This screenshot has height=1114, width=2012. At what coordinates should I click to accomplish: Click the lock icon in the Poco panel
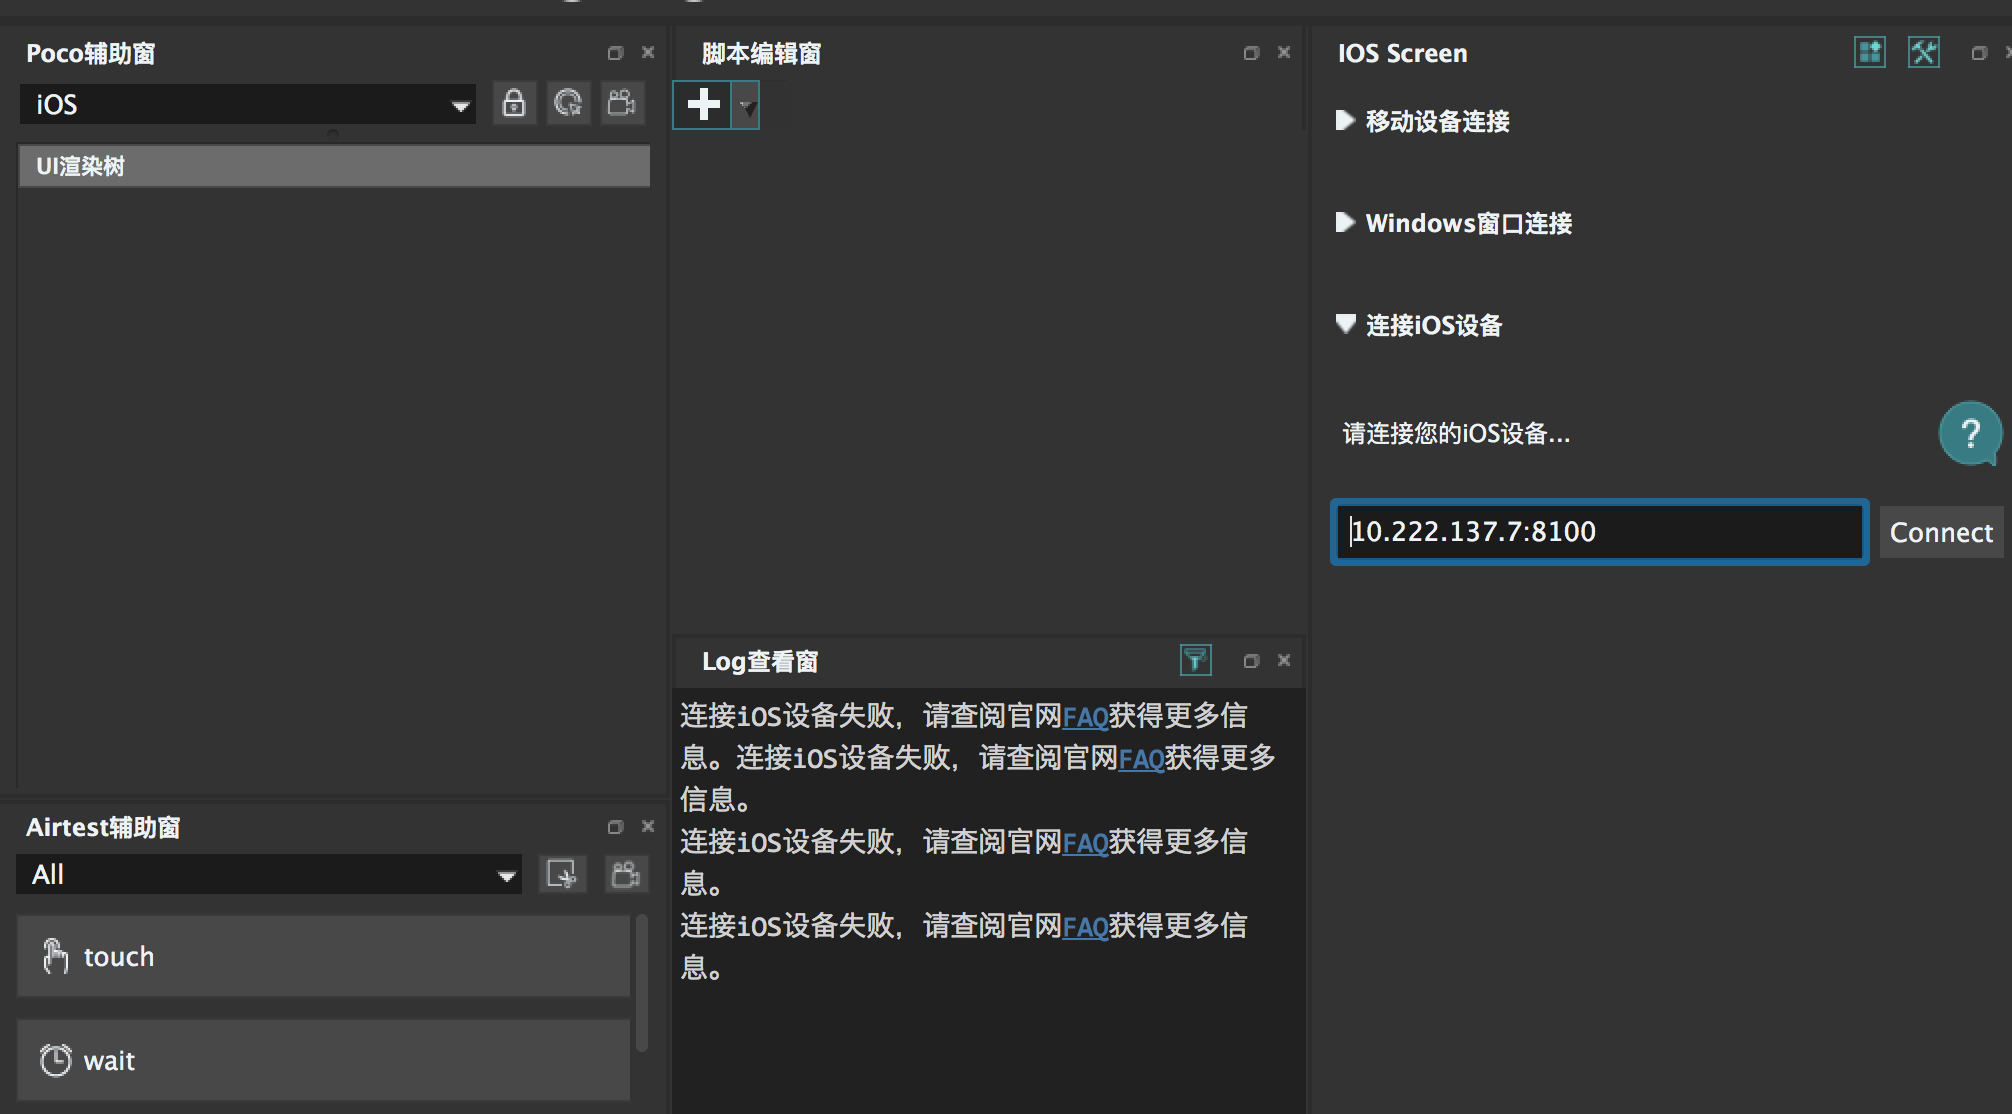pyautogui.click(x=514, y=103)
